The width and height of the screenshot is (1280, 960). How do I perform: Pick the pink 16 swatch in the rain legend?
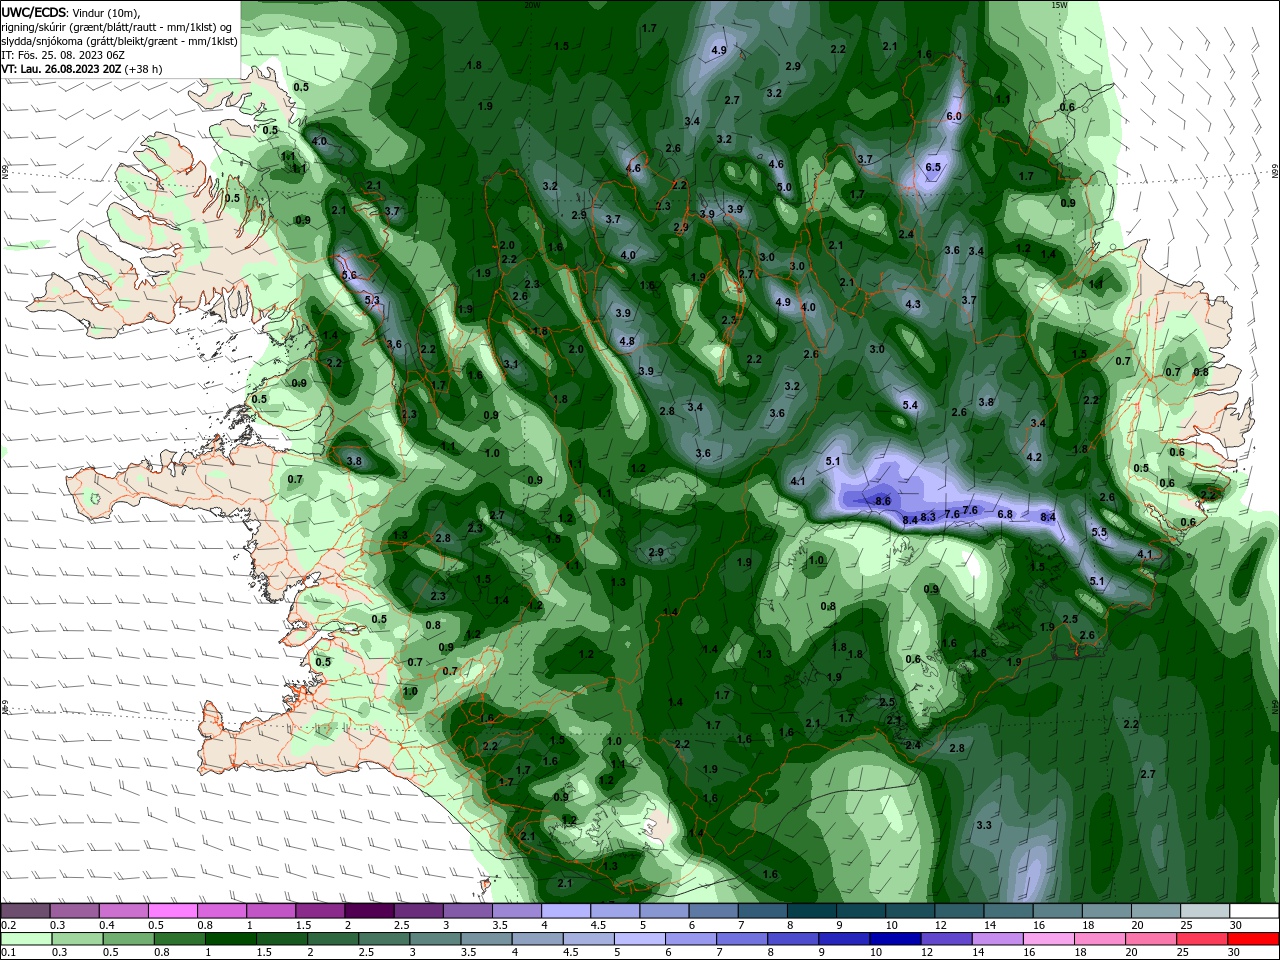[x=1048, y=939]
